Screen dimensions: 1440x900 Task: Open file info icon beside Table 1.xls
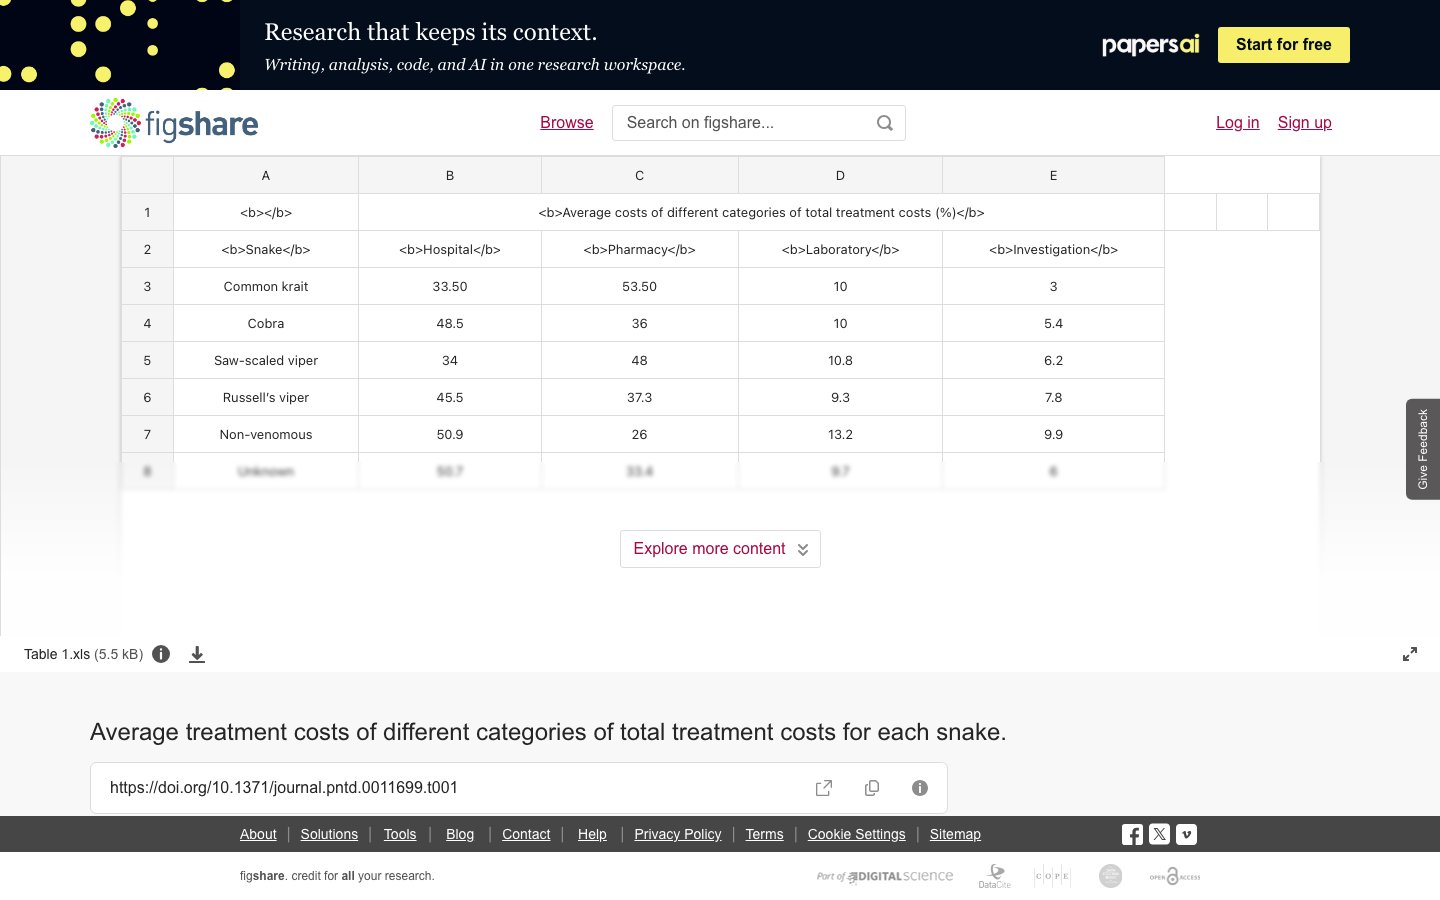click(x=161, y=654)
